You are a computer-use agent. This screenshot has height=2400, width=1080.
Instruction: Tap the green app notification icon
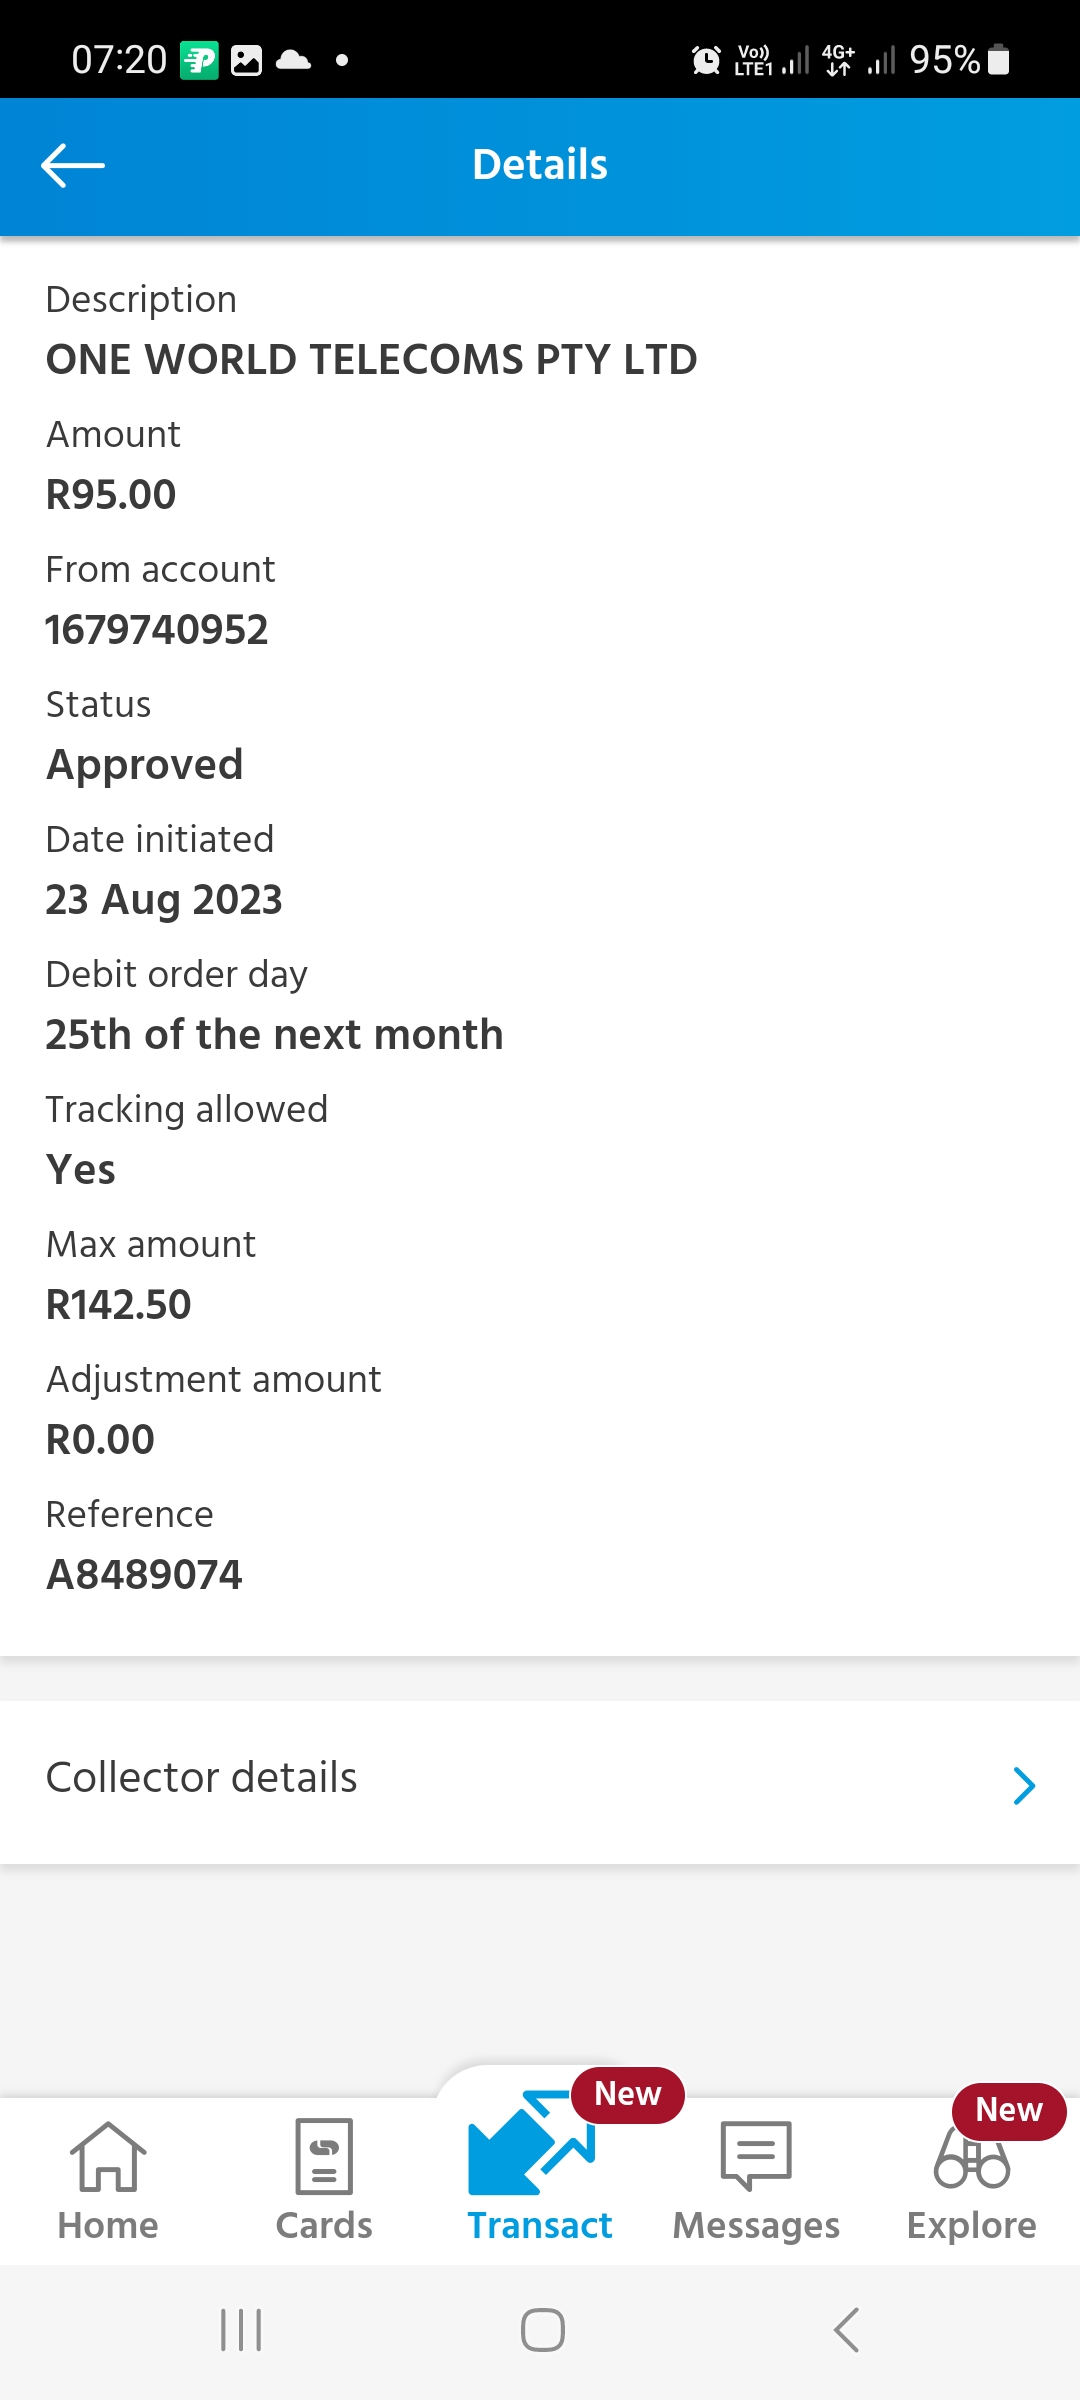coord(199,60)
